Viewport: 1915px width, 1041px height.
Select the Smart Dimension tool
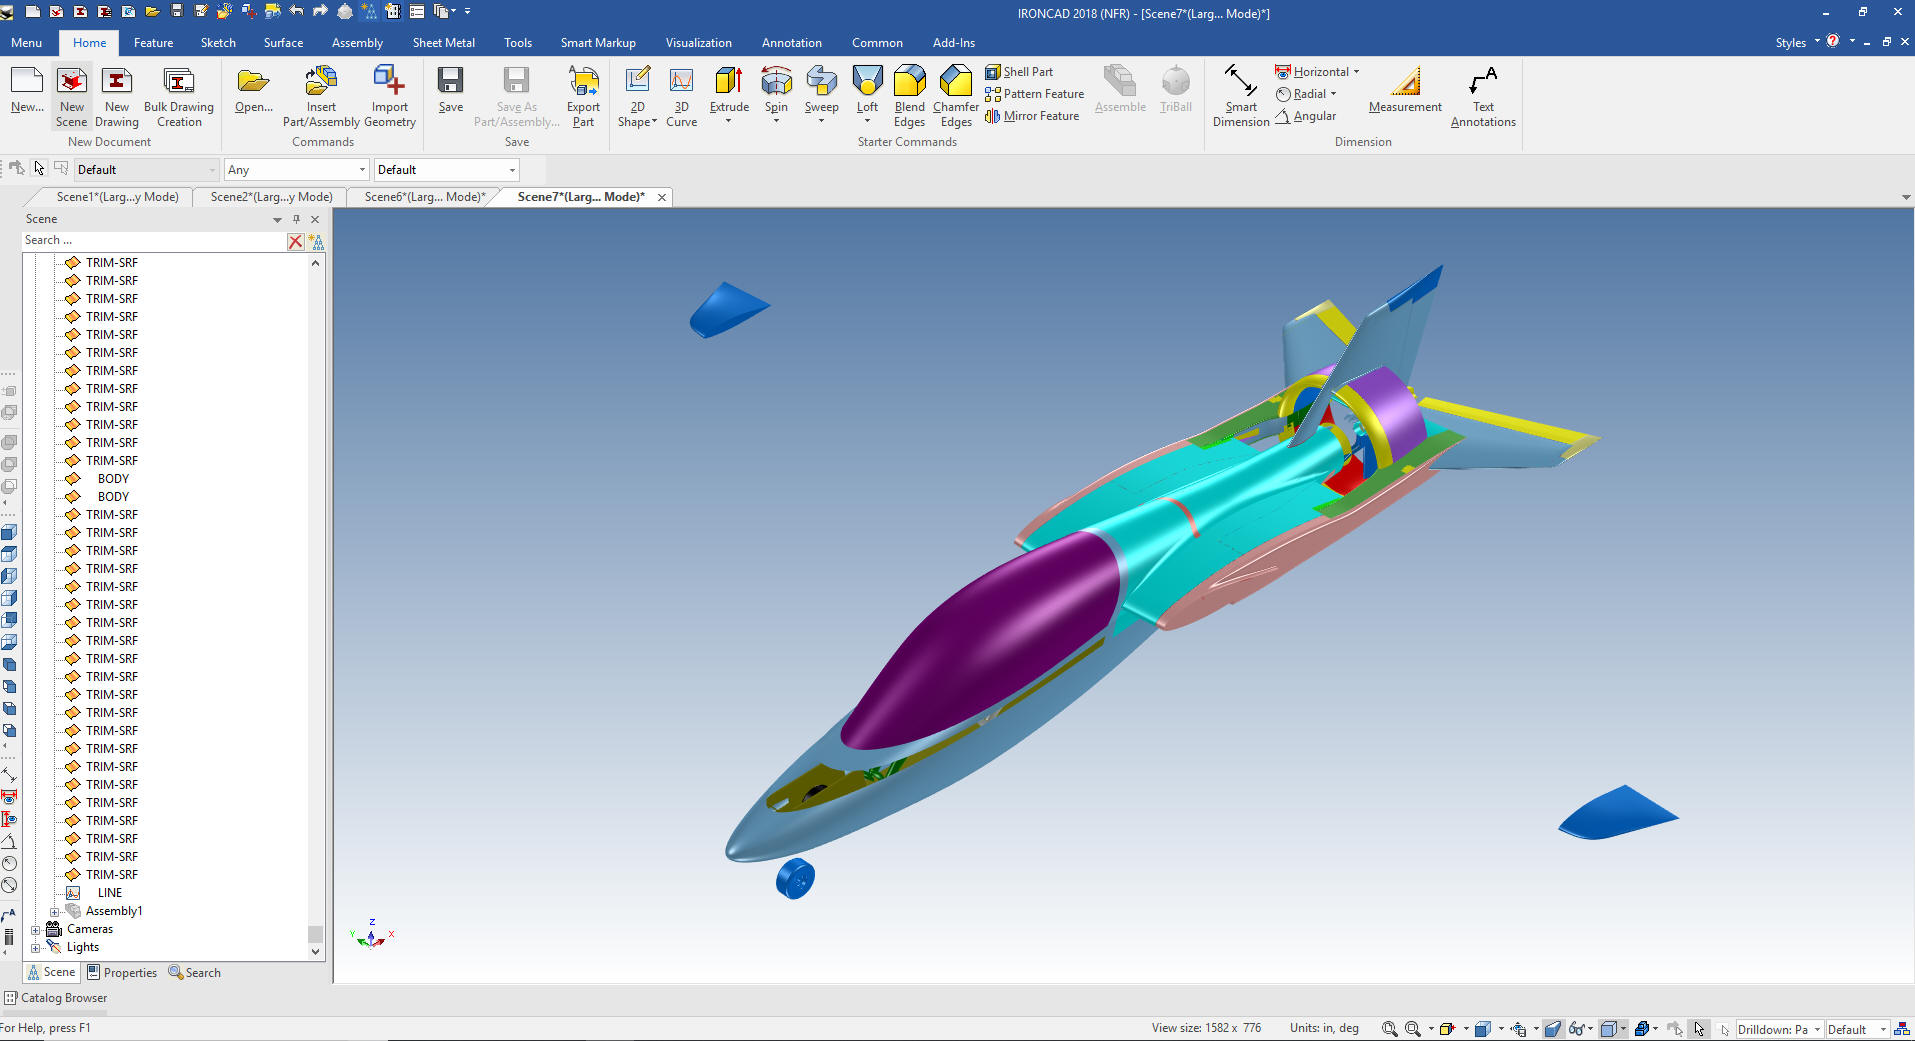(1240, 82)
